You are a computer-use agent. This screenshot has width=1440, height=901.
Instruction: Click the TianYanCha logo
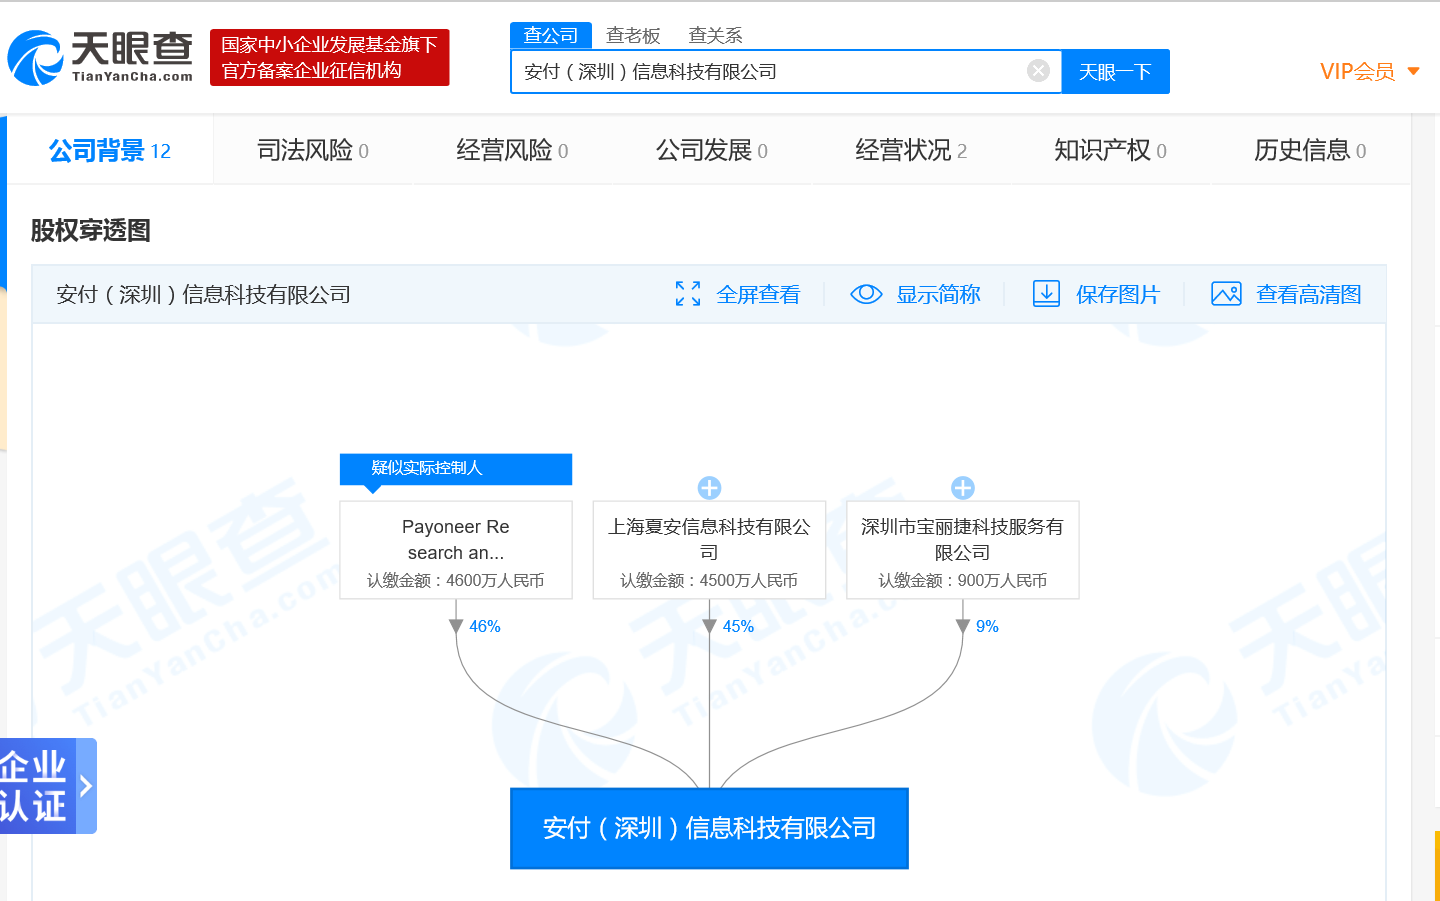[x=100, y=58]
